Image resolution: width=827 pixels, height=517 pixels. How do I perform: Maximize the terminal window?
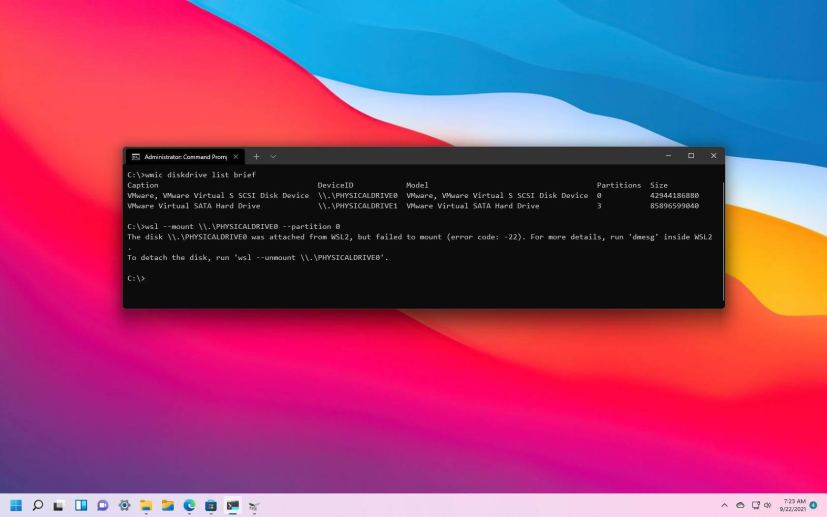(691, 156)
